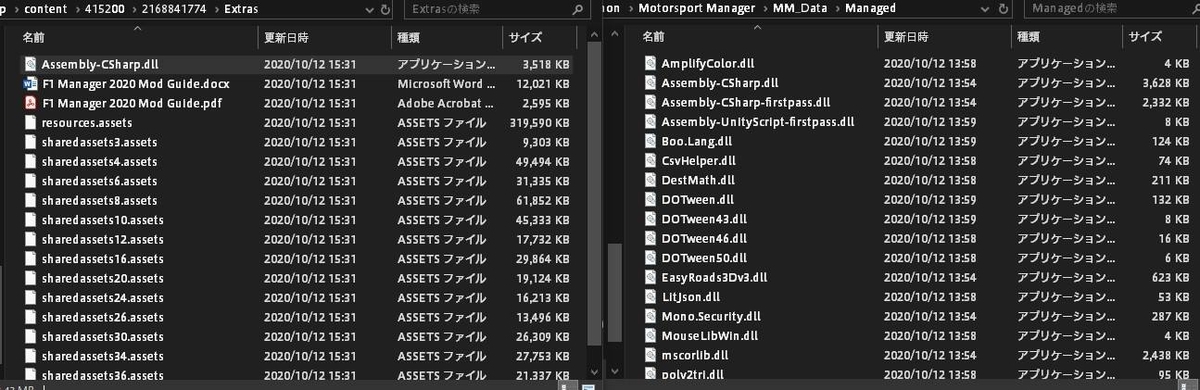Click the file icon beside sharedassets10.assets

coord(29,220)
